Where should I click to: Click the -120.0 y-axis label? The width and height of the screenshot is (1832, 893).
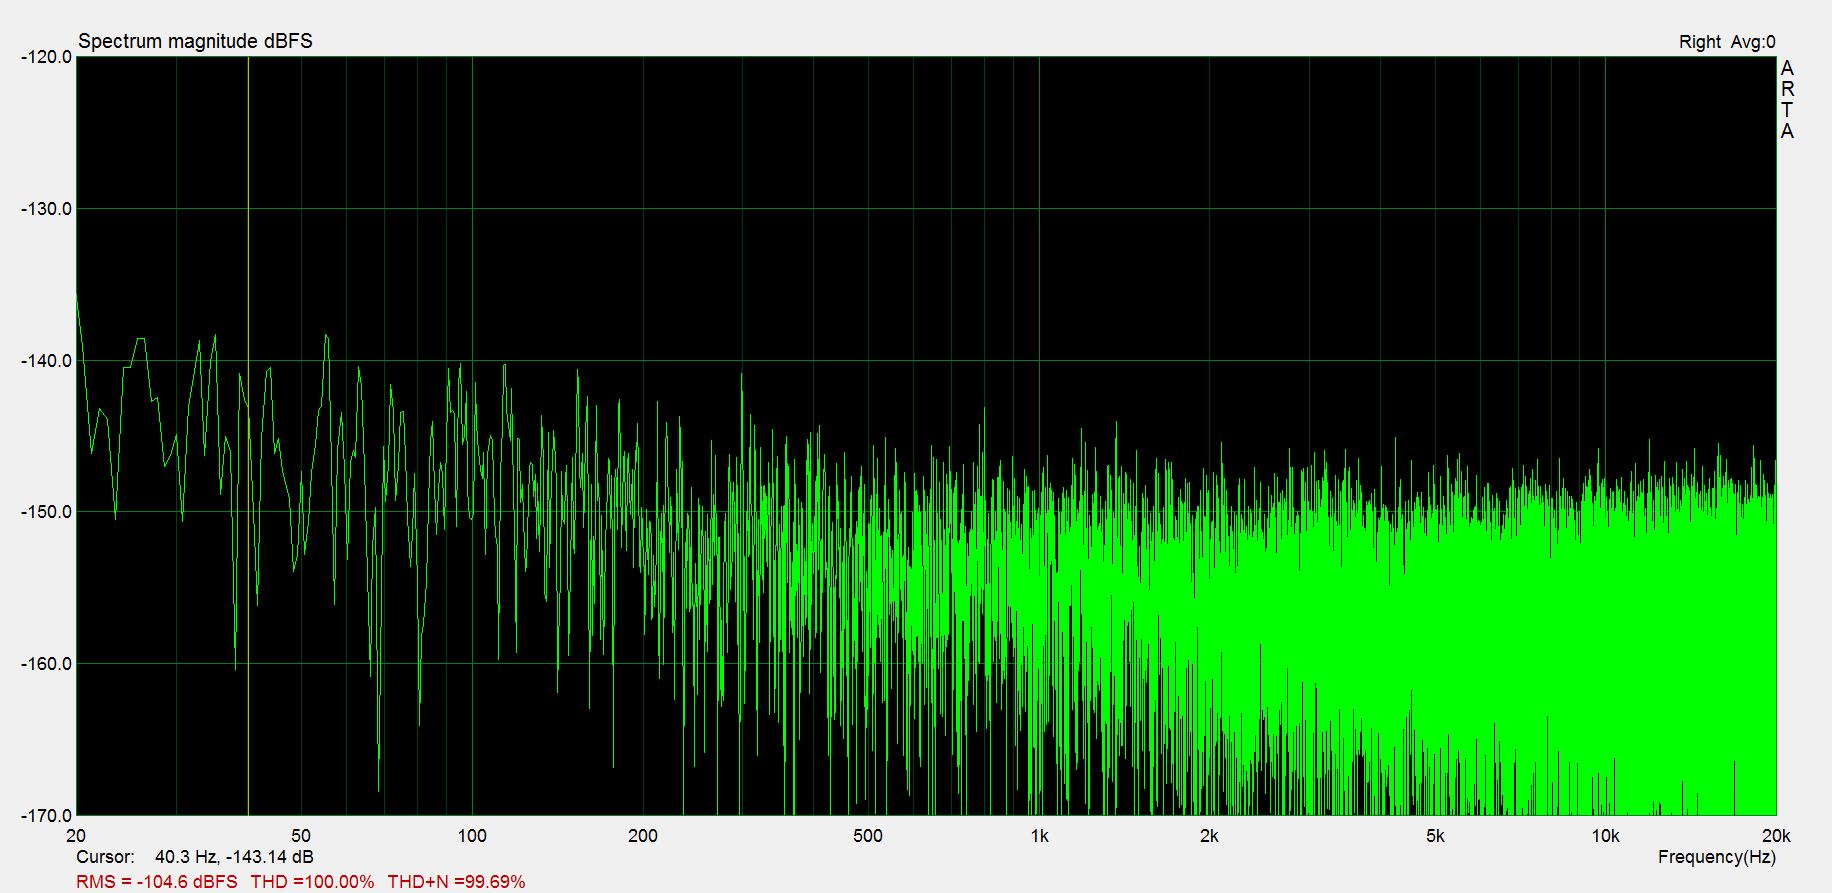click(x=46, y=57)
